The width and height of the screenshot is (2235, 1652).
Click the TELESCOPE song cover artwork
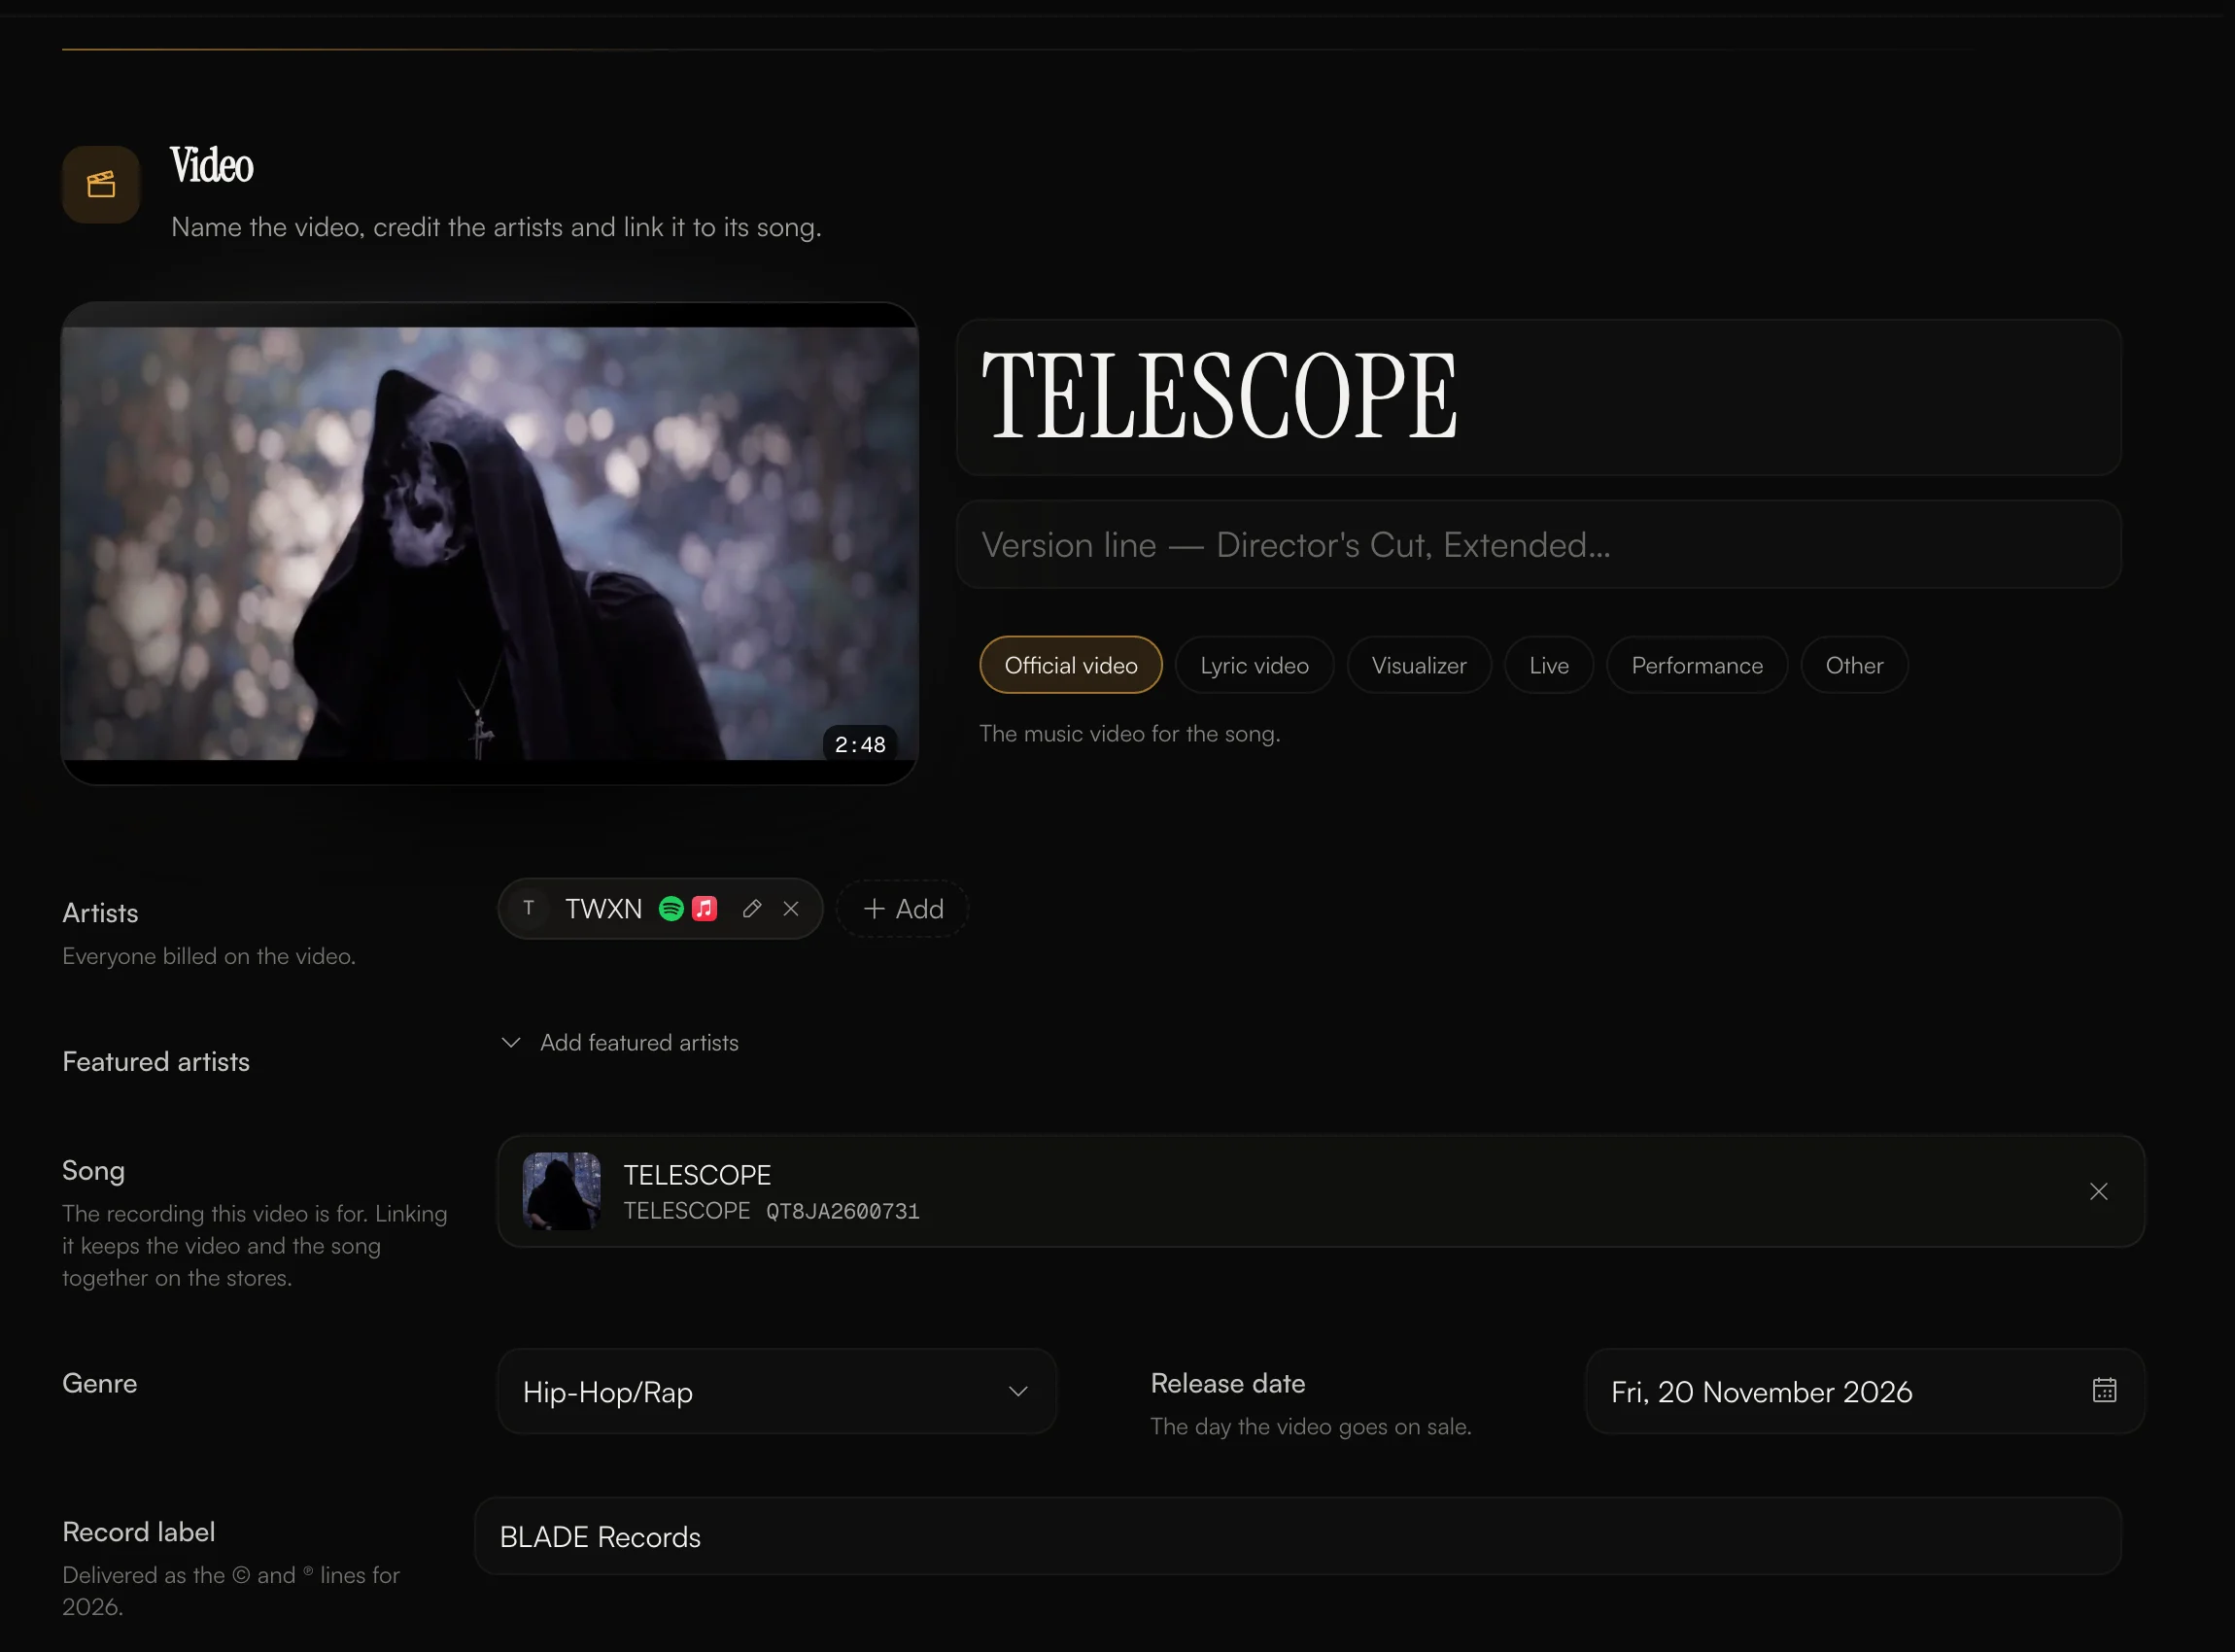point(562,1191)
